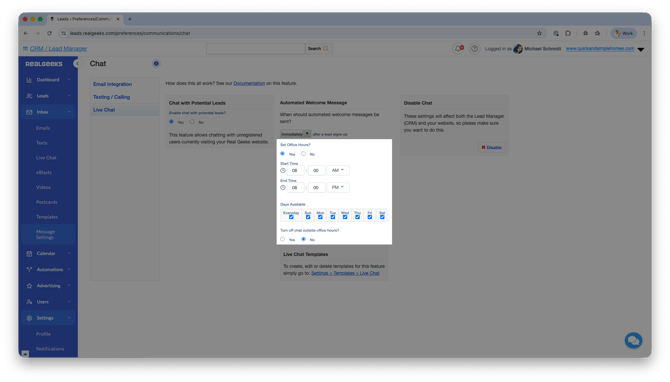670x382 pixels.
Task: Expand the Calendar sidebar chevron
Action: [69, 254]
